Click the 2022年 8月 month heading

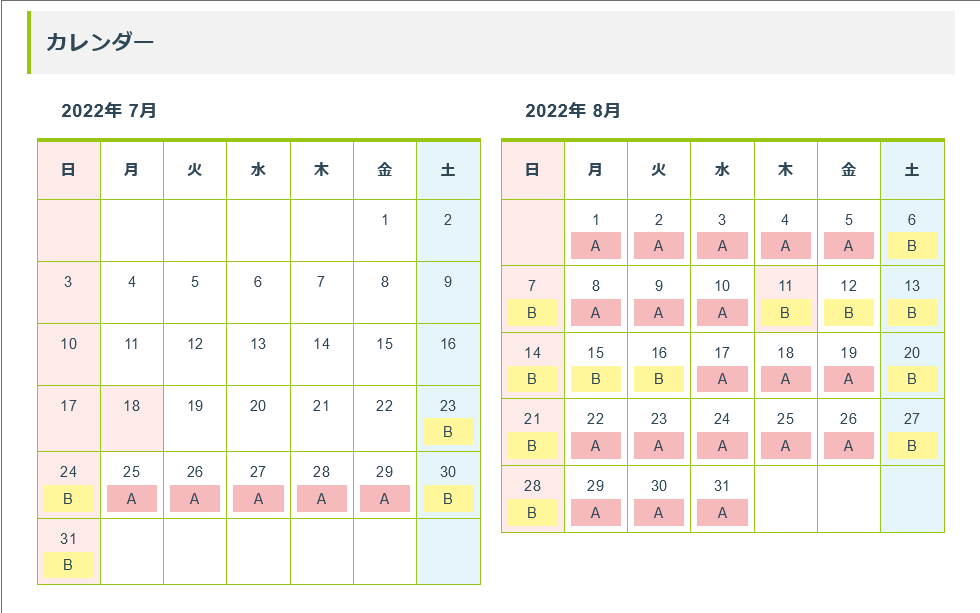coord(573,110)
